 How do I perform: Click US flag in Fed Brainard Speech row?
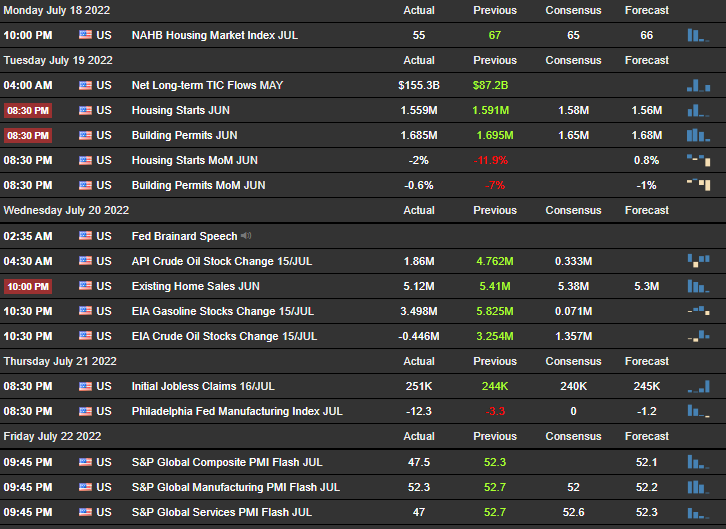pos(85,236)
